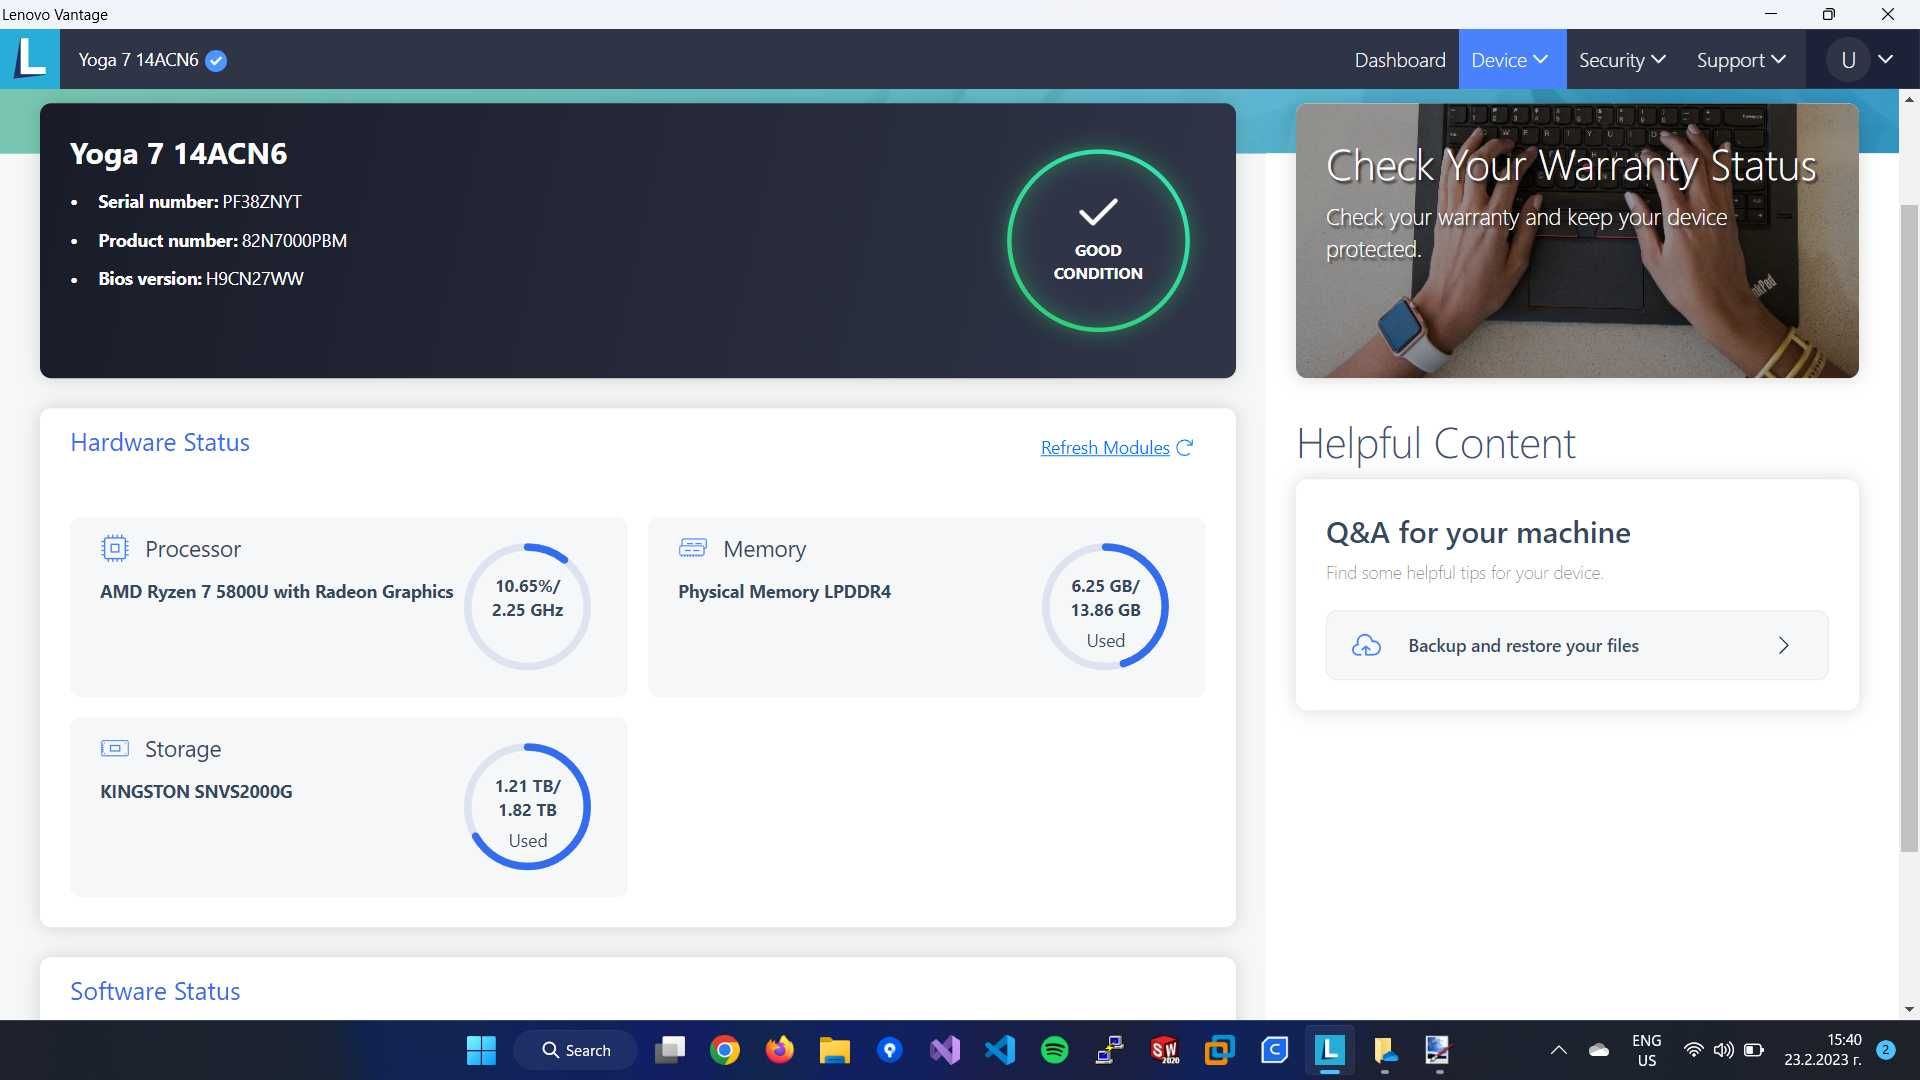Click AMD Ryzen 7 5800U processor name
This screenshot has height=1080, width=1920.
click(277, 592)
